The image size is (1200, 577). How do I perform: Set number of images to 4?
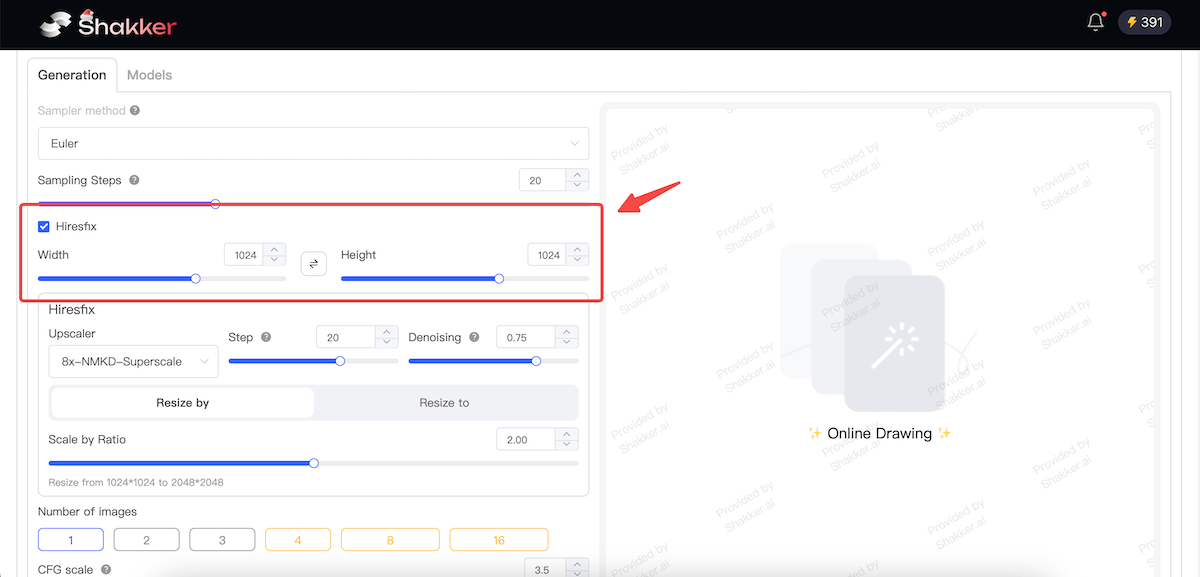click(298, 540)
